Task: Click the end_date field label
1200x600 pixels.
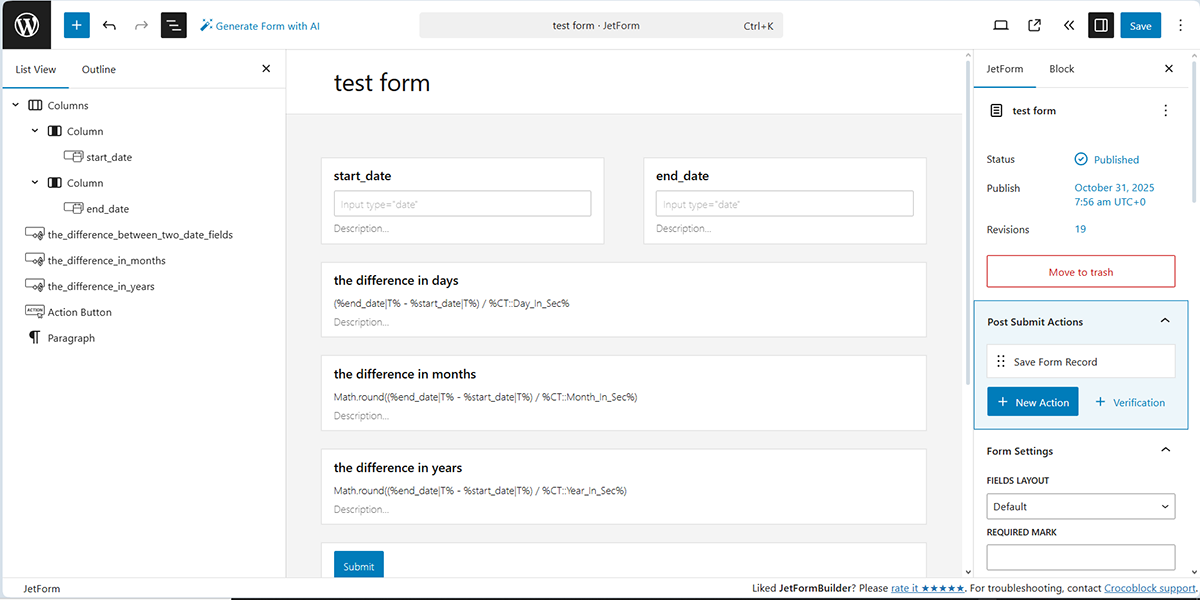Action: coord(682,176)
